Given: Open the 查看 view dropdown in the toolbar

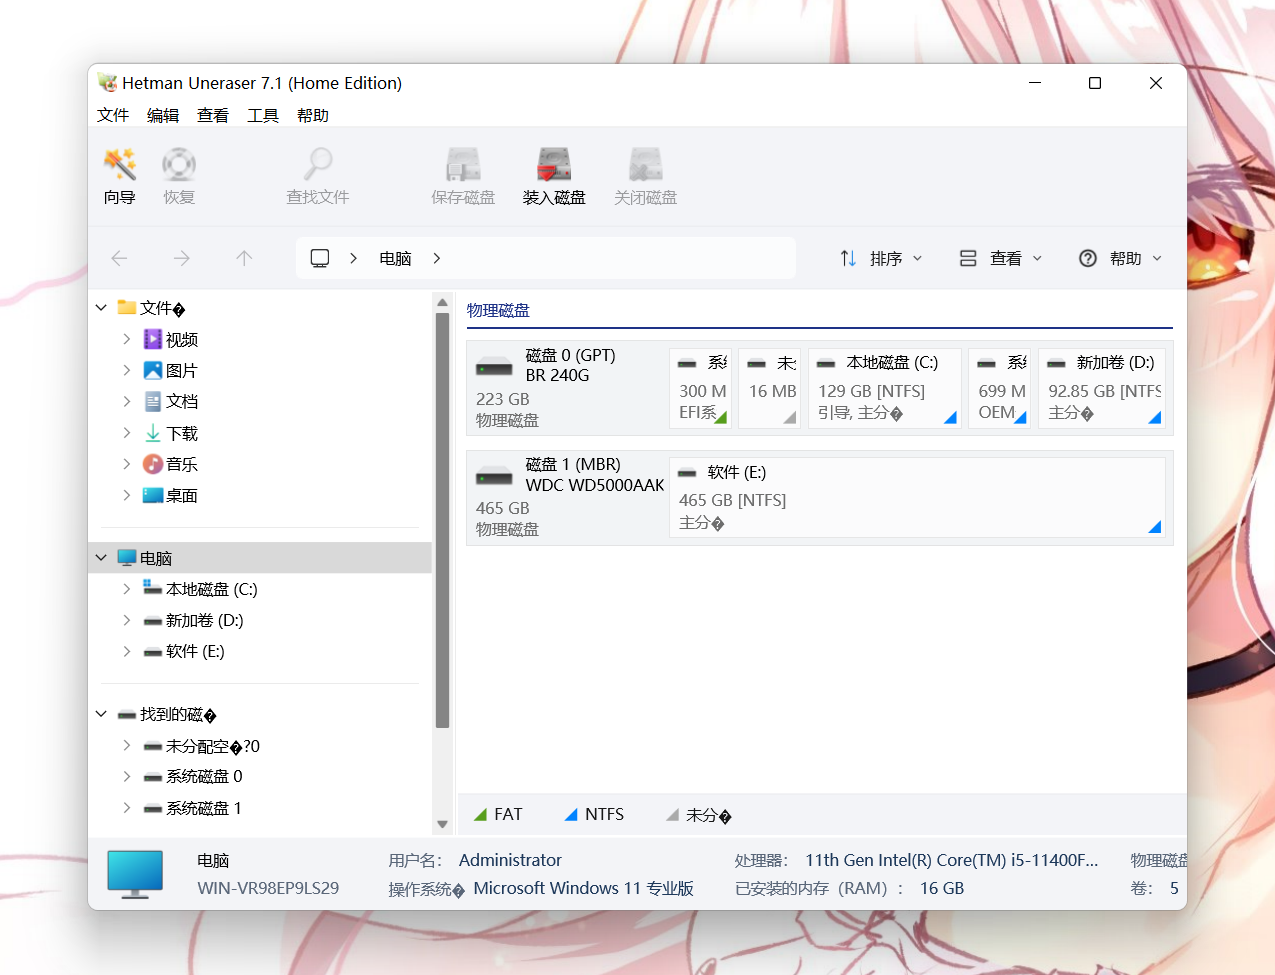Looking at the screenshot, I should [1001, 258].
